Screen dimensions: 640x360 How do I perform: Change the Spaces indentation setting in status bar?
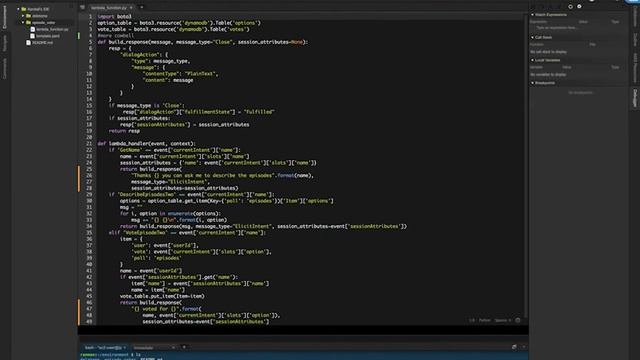click(x=502, y=320)
